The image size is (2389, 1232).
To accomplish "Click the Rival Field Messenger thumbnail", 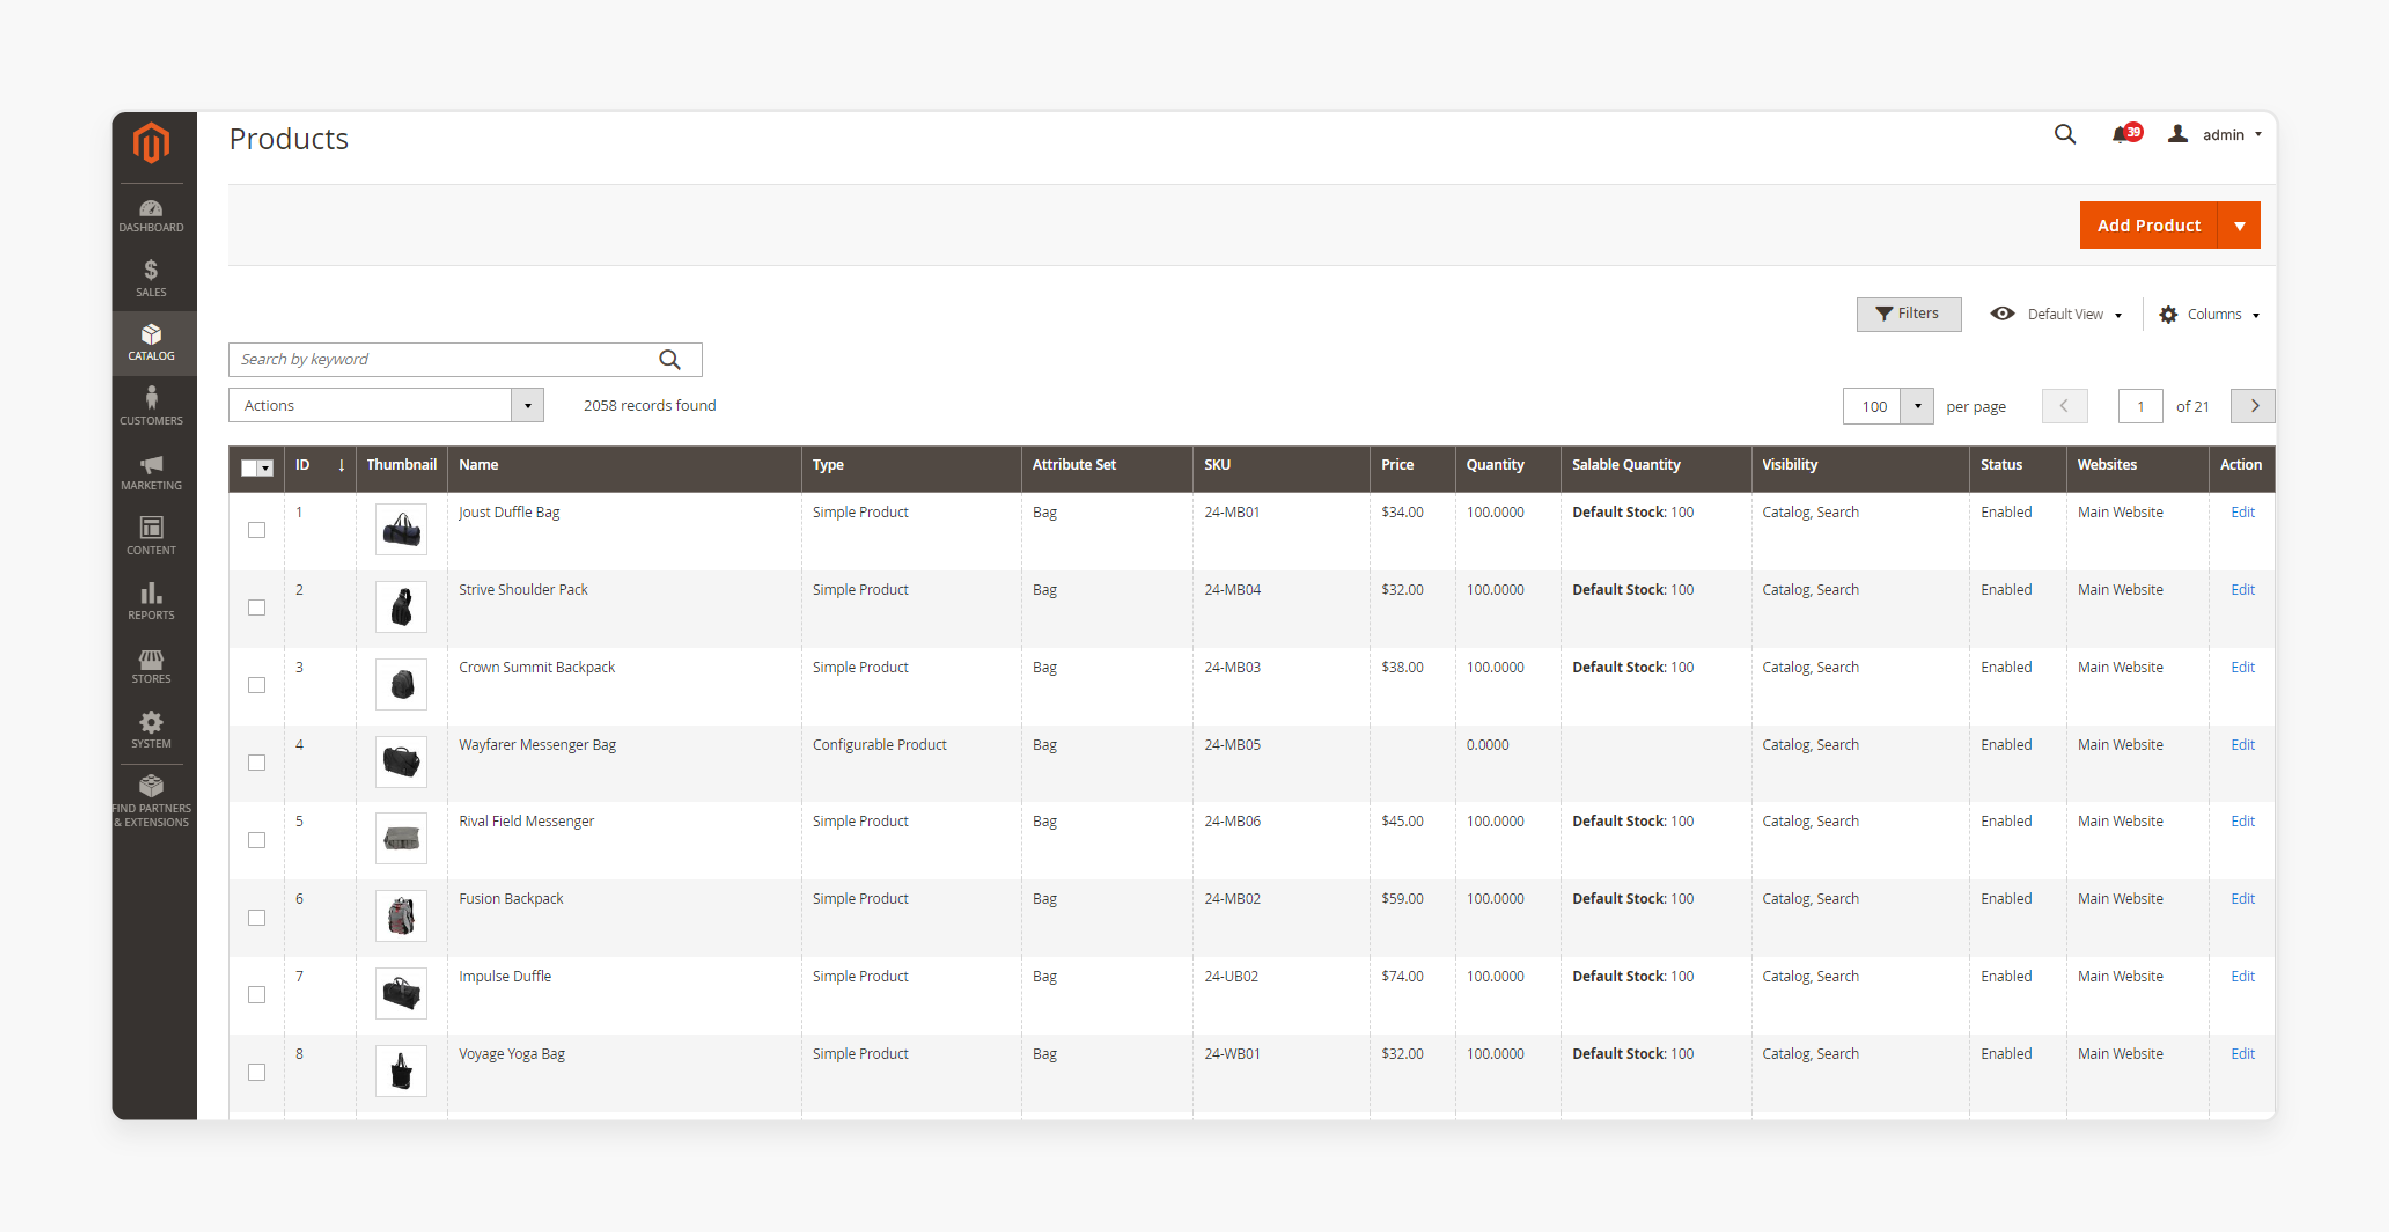I will 401,839.
